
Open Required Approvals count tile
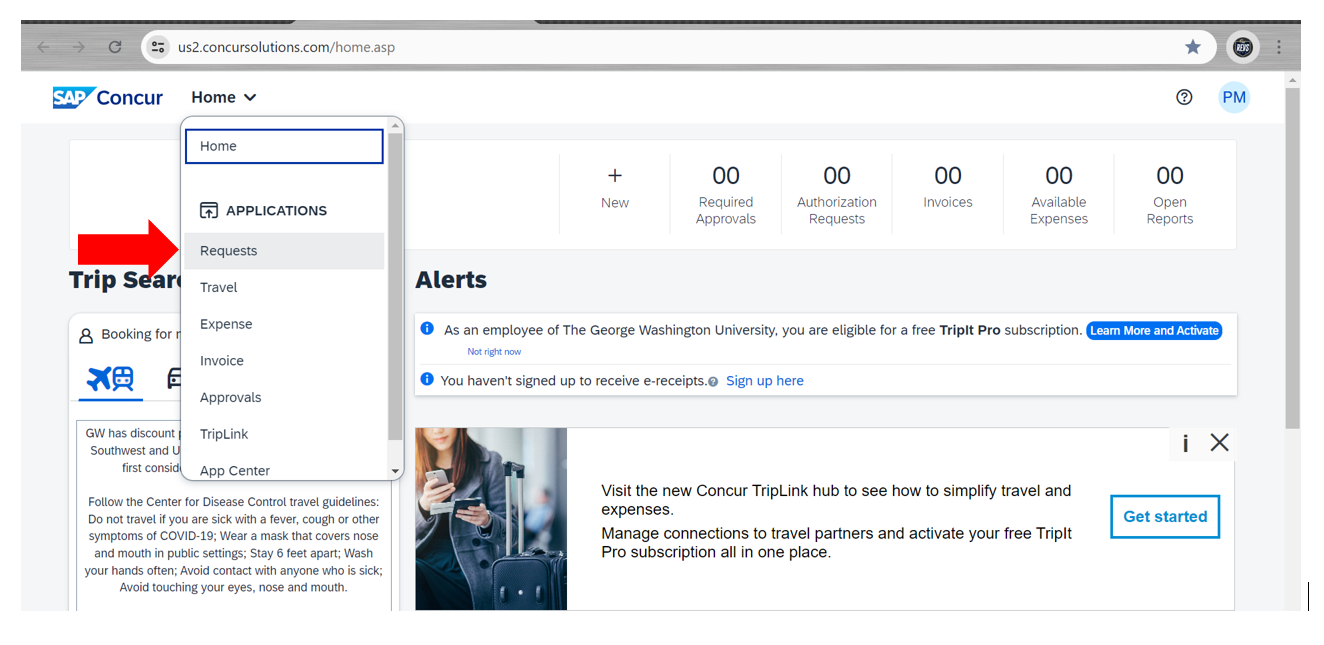726,195
